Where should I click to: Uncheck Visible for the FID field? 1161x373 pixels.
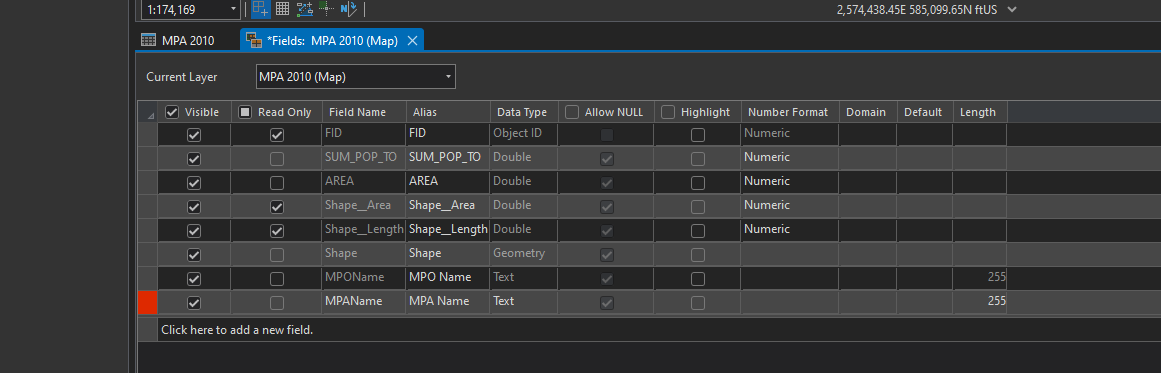(x=194, y=135)
